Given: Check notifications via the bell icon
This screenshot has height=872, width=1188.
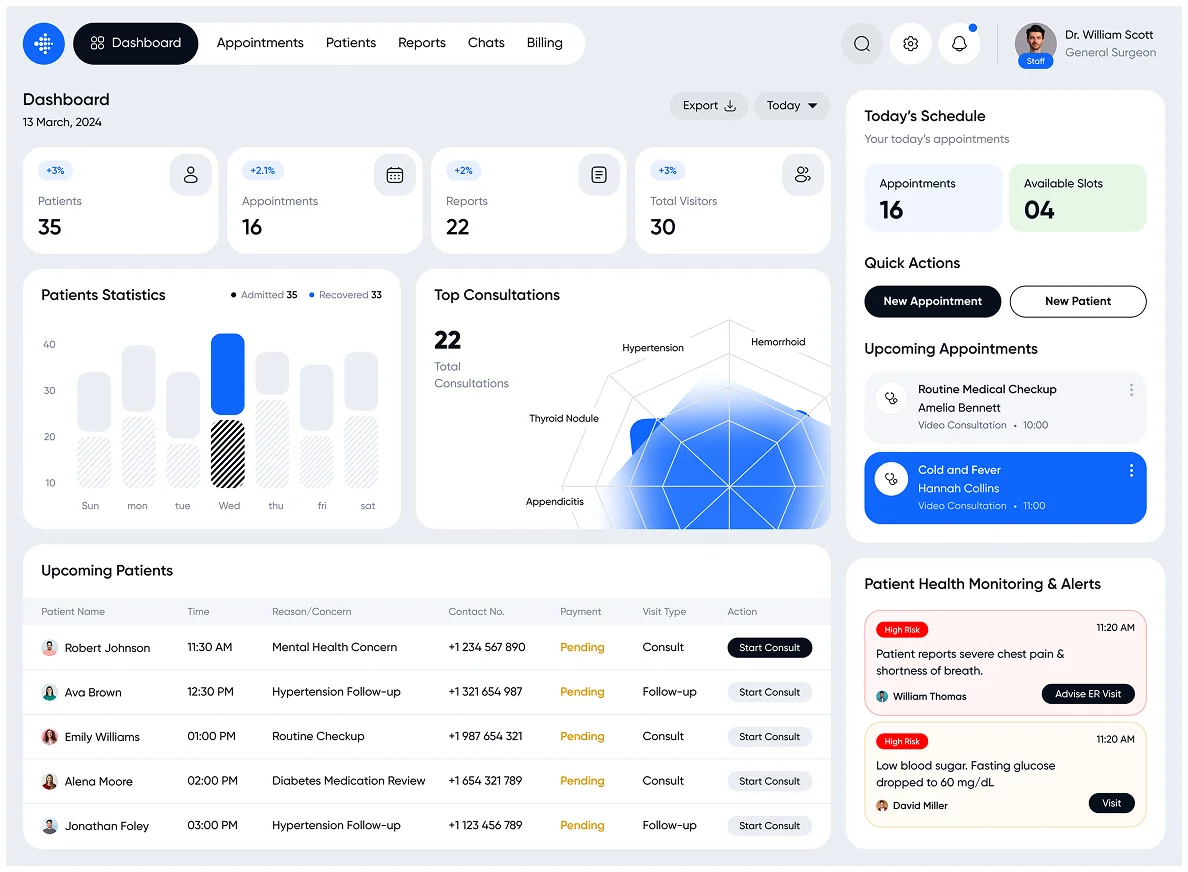Looking at the screenshot, I should point(959,44).
